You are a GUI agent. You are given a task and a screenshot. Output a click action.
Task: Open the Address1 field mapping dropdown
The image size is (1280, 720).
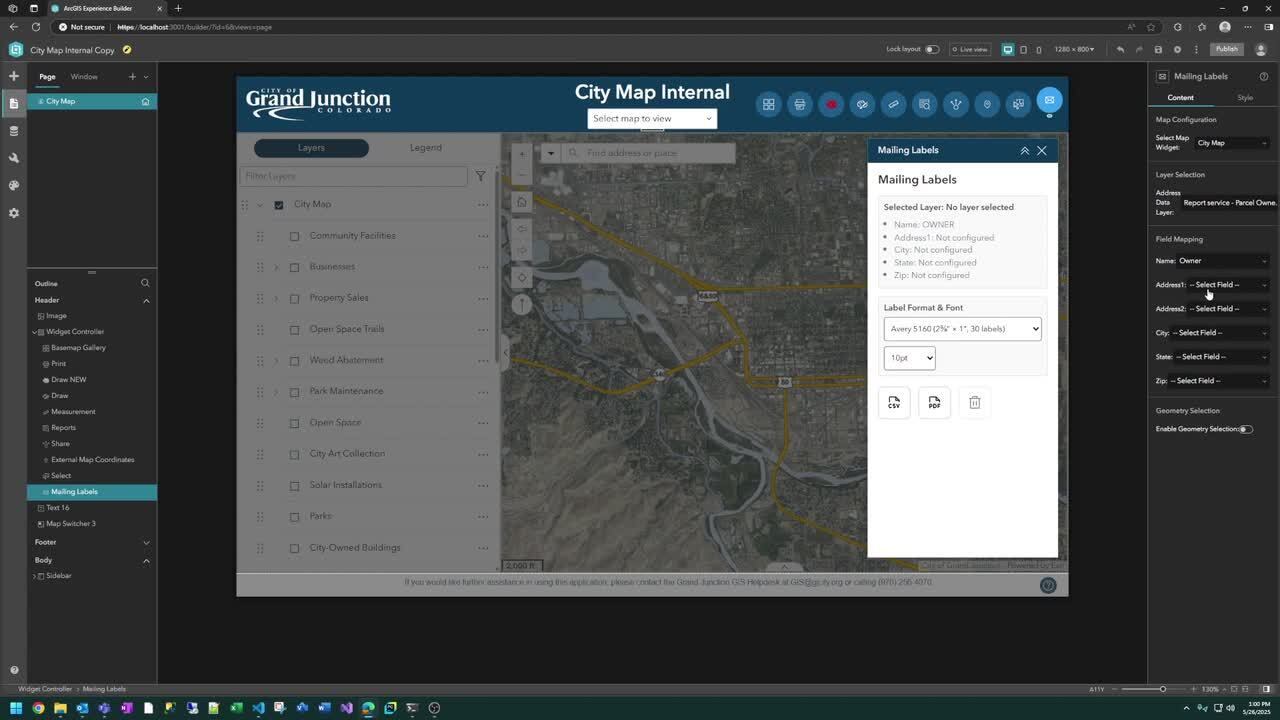point(1227,285)
